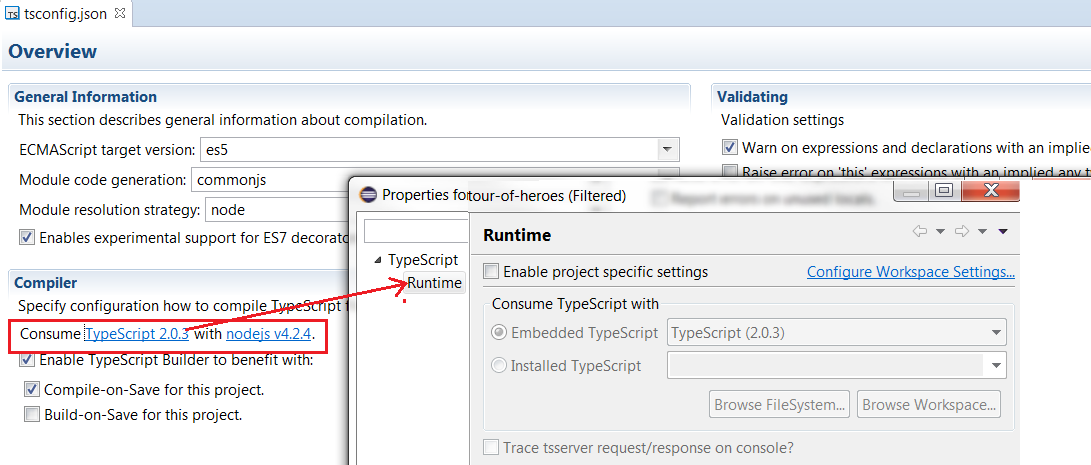The image size is (1091, 465).
Task: Maximize the Properties dialog
Action: (x=943, y=191)
